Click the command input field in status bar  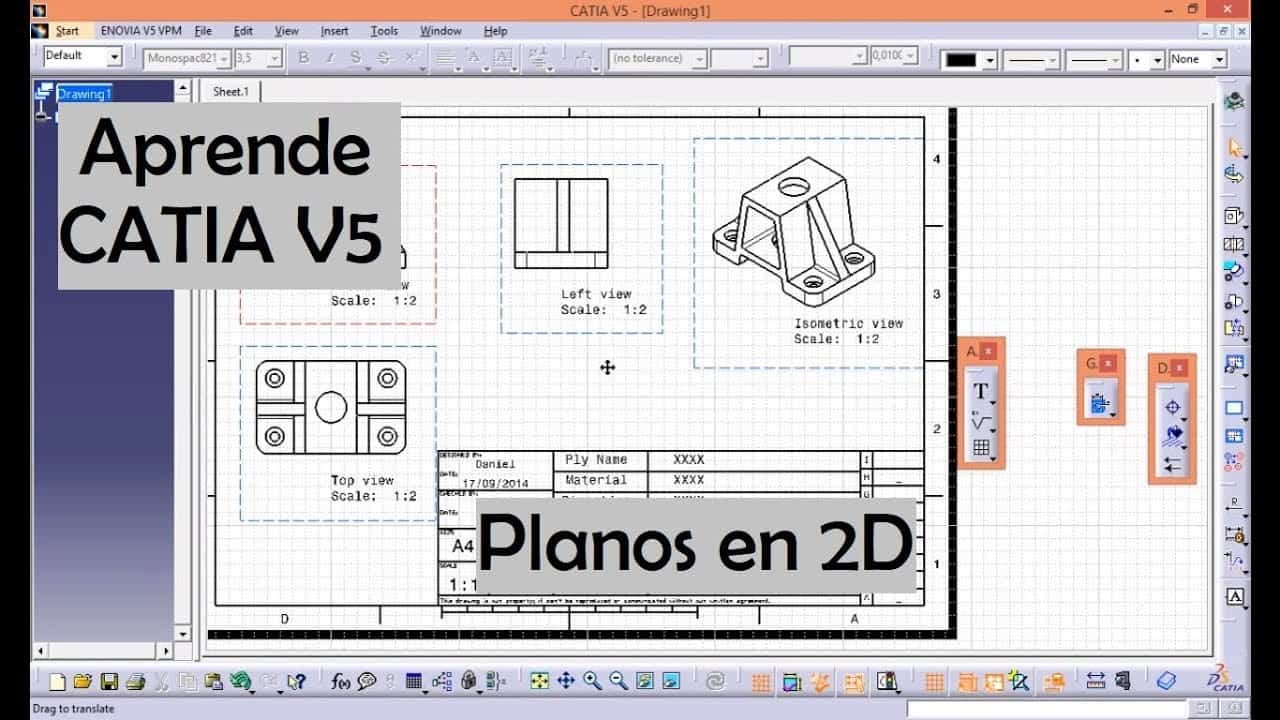1048,709
